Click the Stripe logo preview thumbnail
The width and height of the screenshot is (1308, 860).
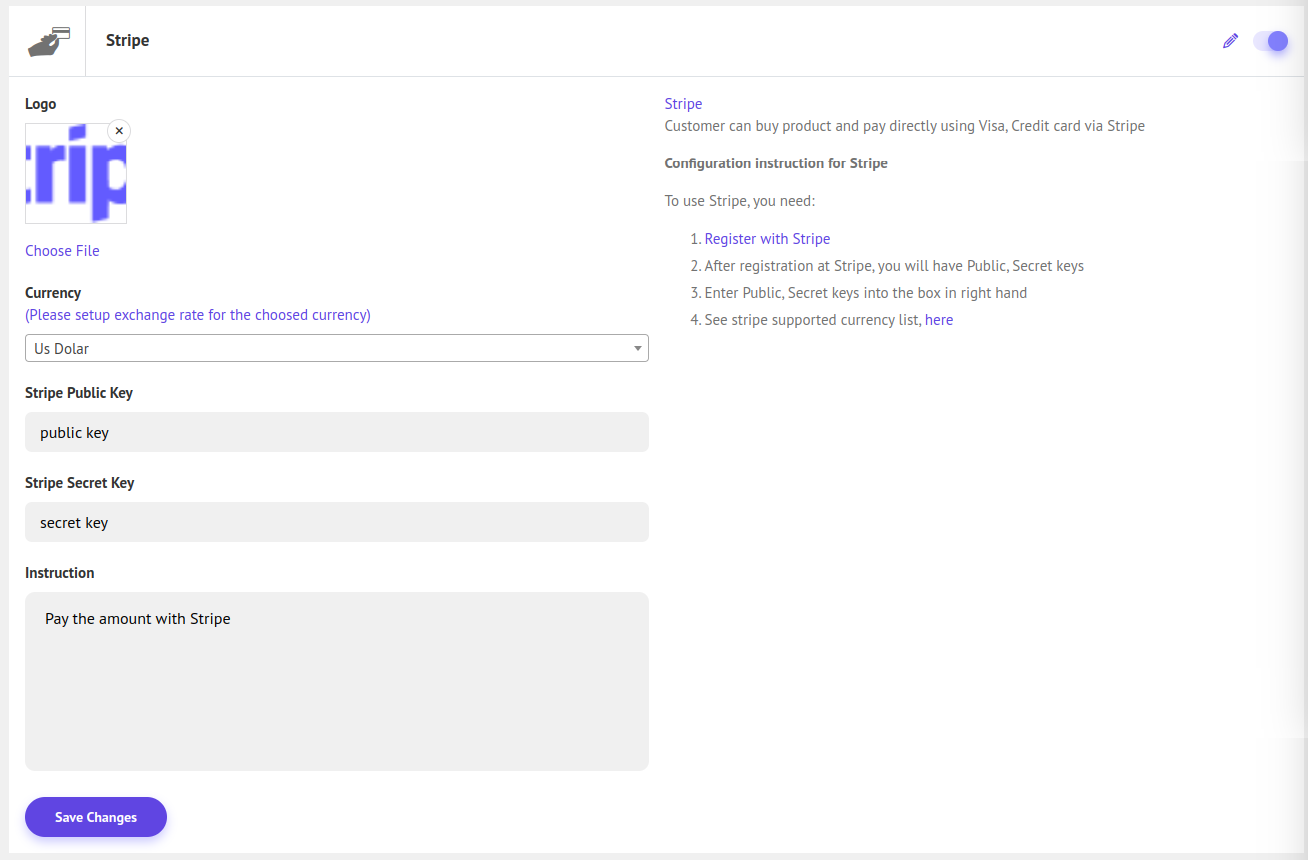coord(75,174)
